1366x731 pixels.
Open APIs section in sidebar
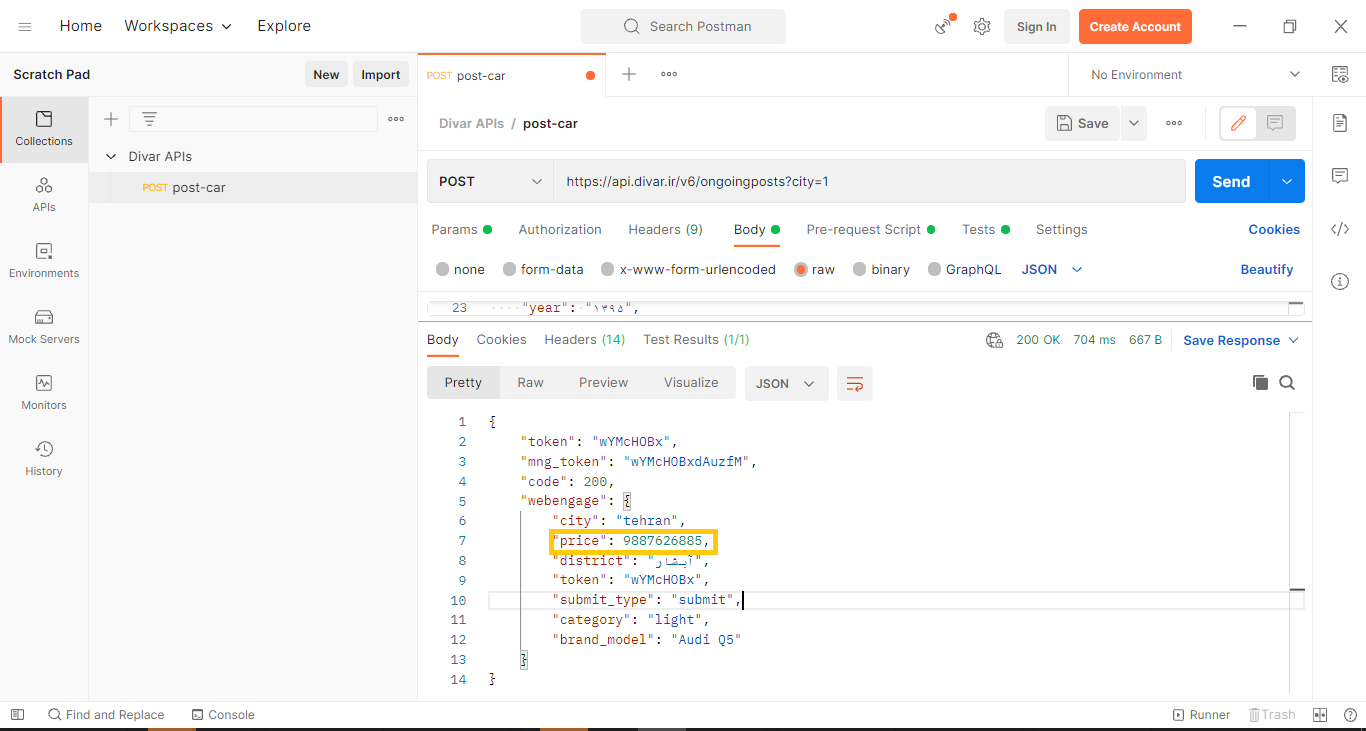(44, 195)
